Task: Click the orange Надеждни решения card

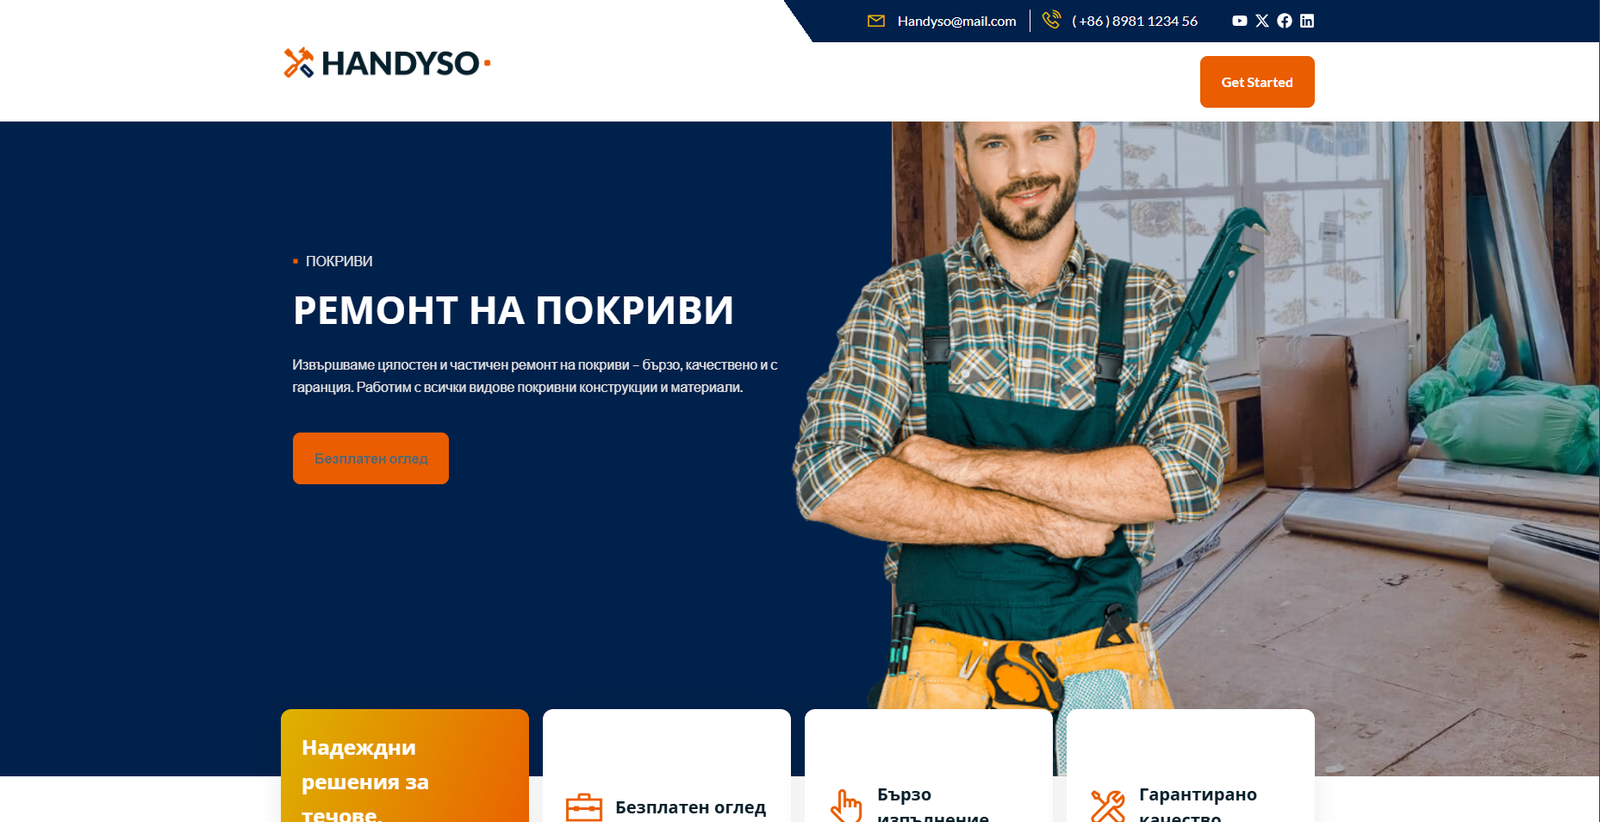Action: 405,766
